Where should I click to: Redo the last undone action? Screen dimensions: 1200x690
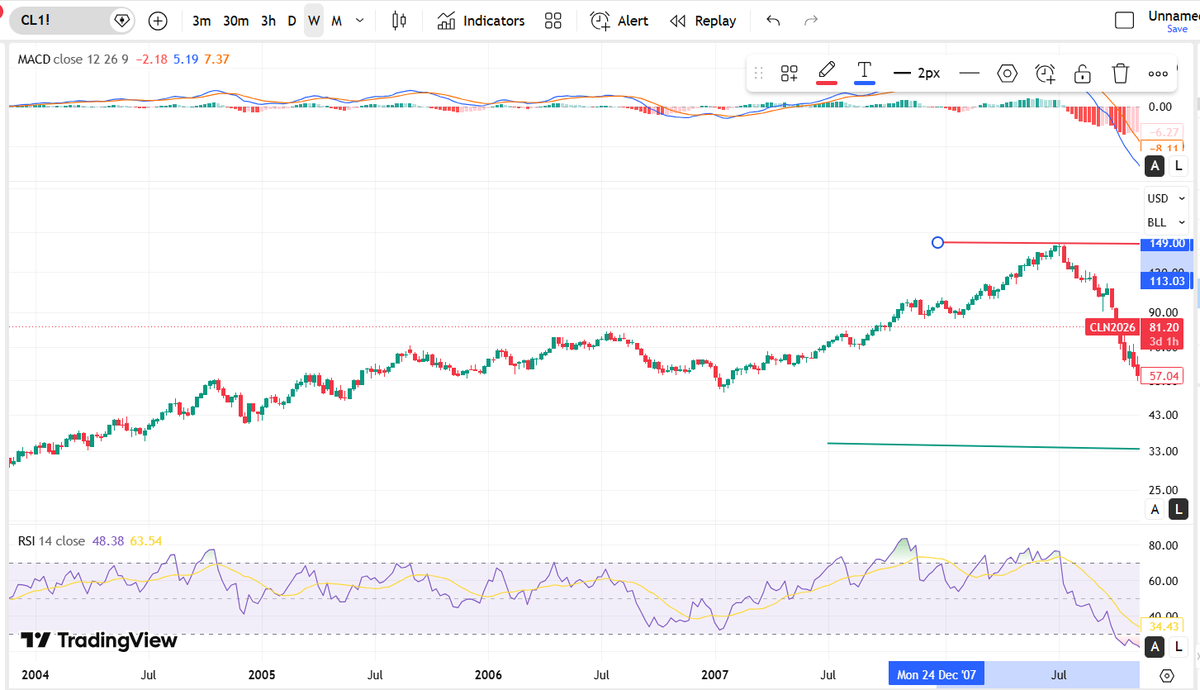pyautogui.click(x=811, y=20)
